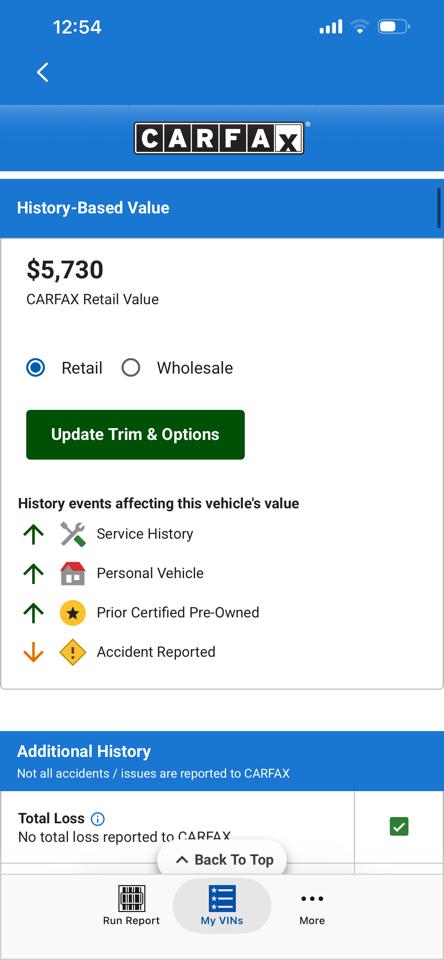Tap the Run Report barcode icon
The height and width of the screenshot is (960, 444).
coord(131,898)
